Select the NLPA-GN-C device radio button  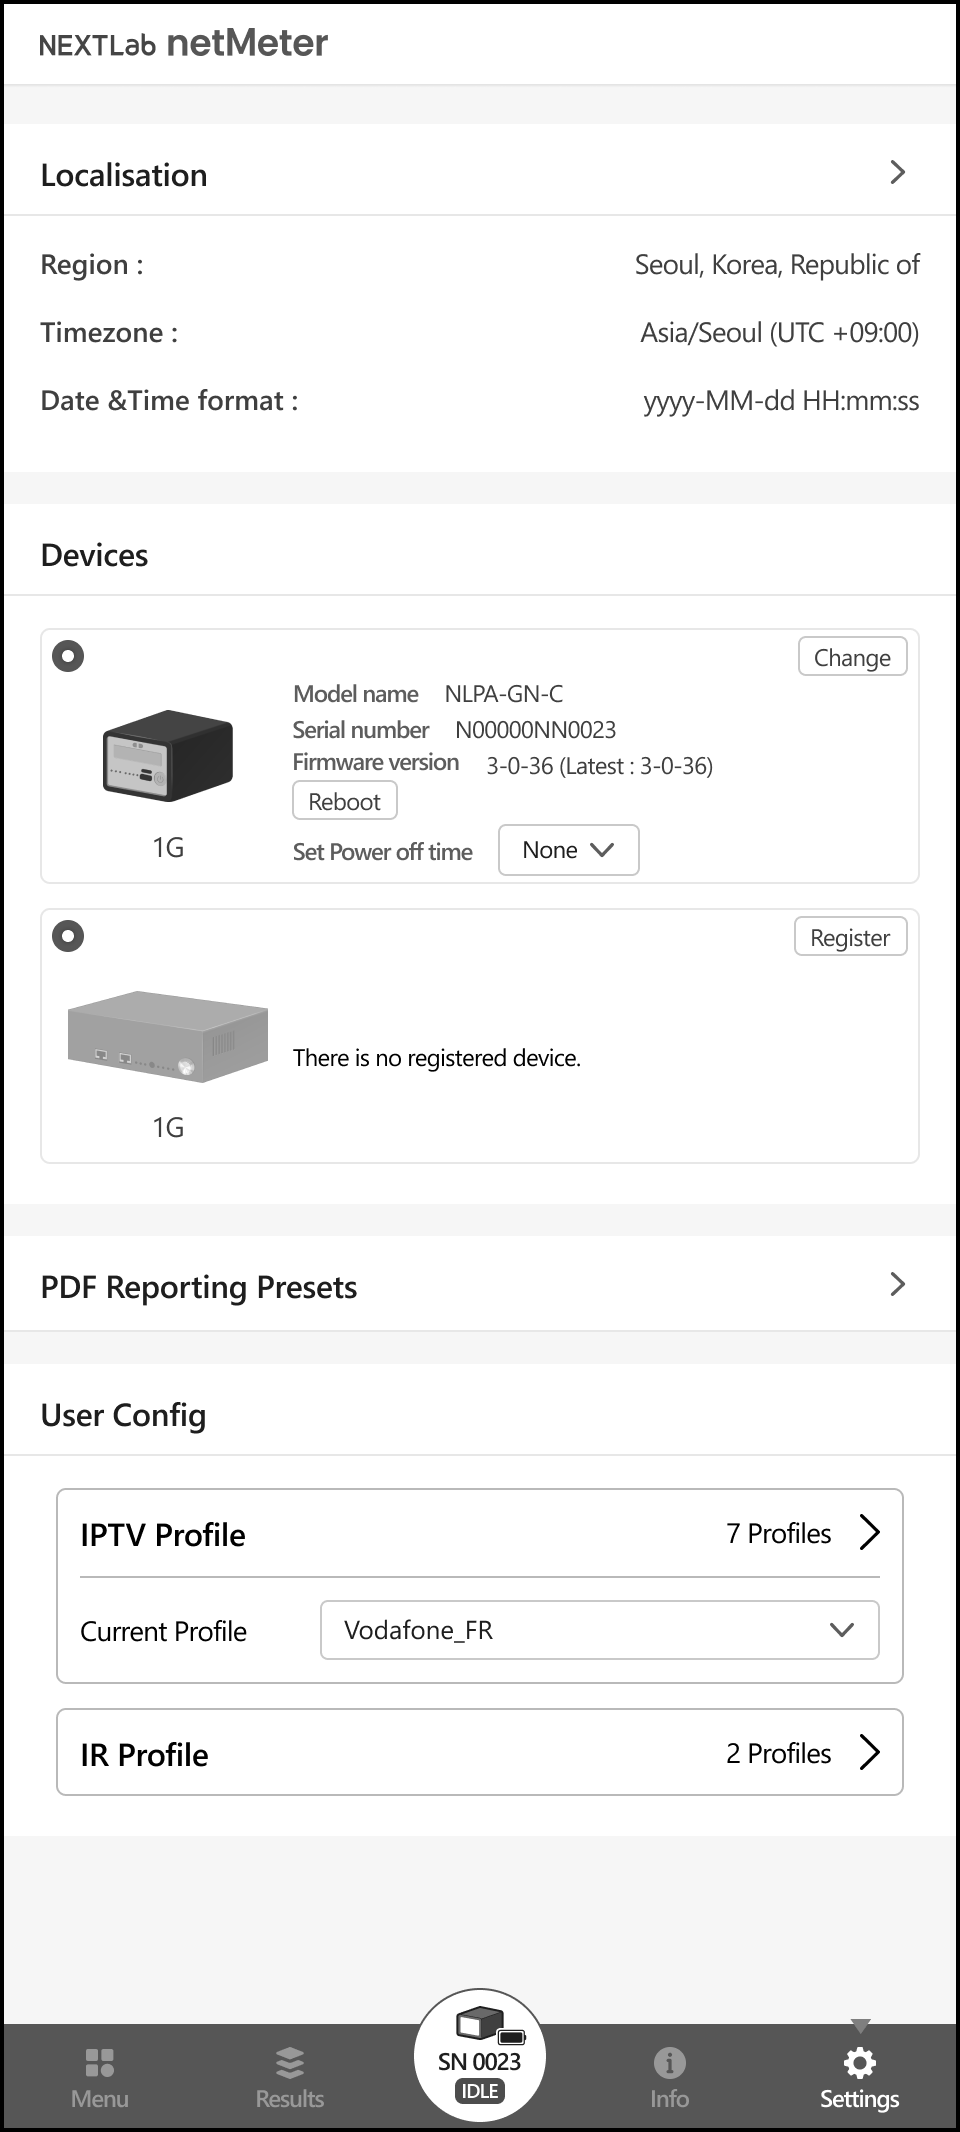click(x=68, y=656)
